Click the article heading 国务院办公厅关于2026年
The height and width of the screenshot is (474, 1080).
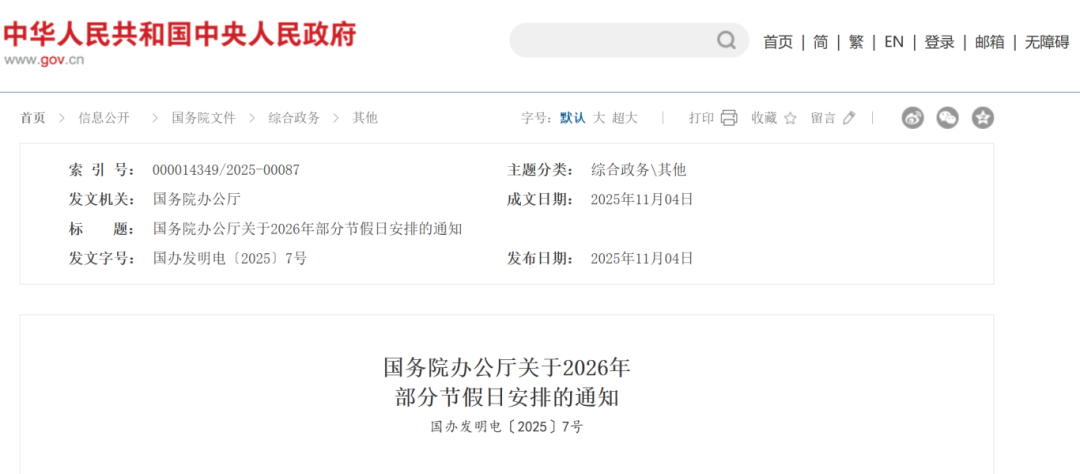tap(507, 367)
